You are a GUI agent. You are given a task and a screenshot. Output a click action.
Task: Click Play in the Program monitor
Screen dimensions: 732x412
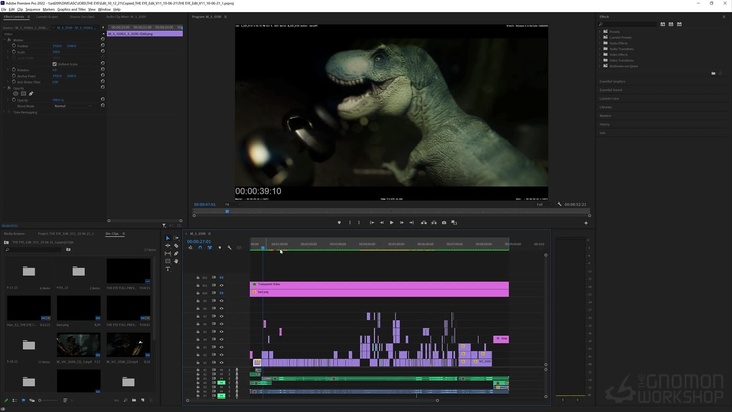pos(392,223)
